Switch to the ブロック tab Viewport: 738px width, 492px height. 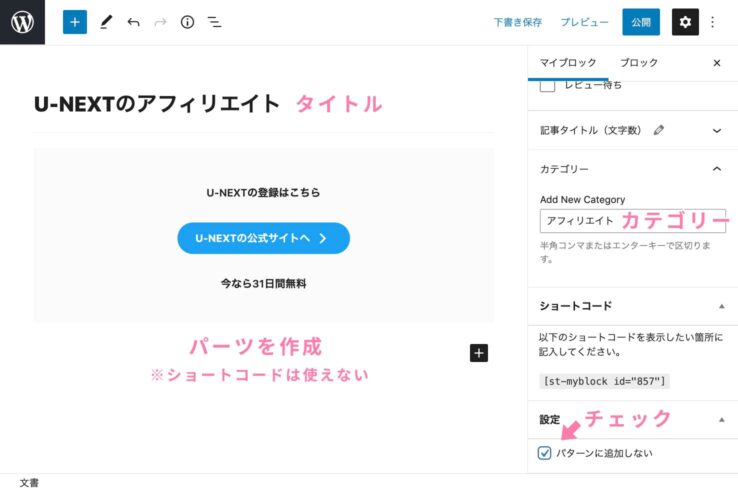point(639,63)
